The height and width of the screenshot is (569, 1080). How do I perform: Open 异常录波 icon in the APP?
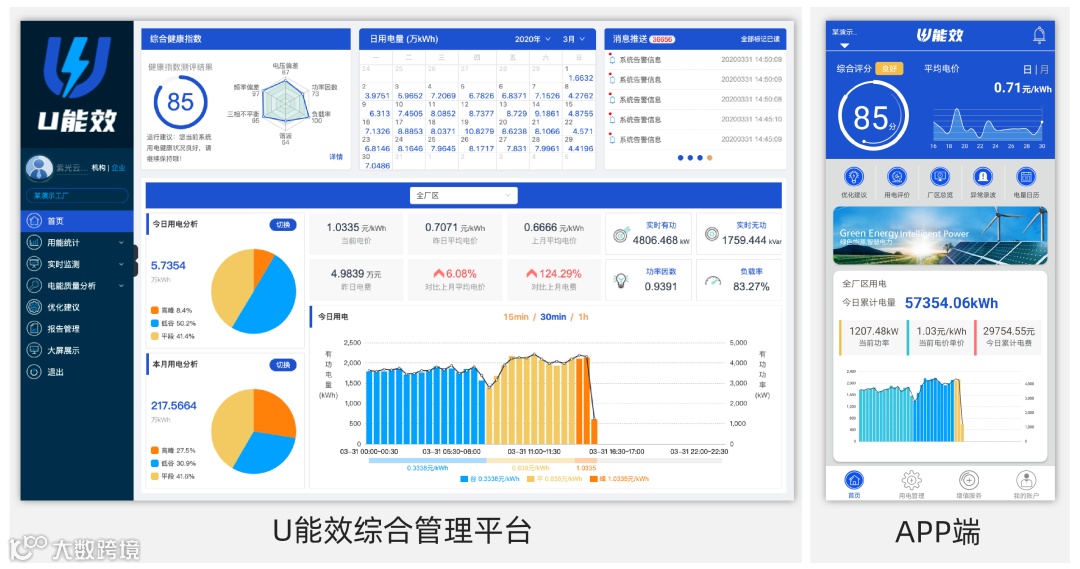(983, 176)
